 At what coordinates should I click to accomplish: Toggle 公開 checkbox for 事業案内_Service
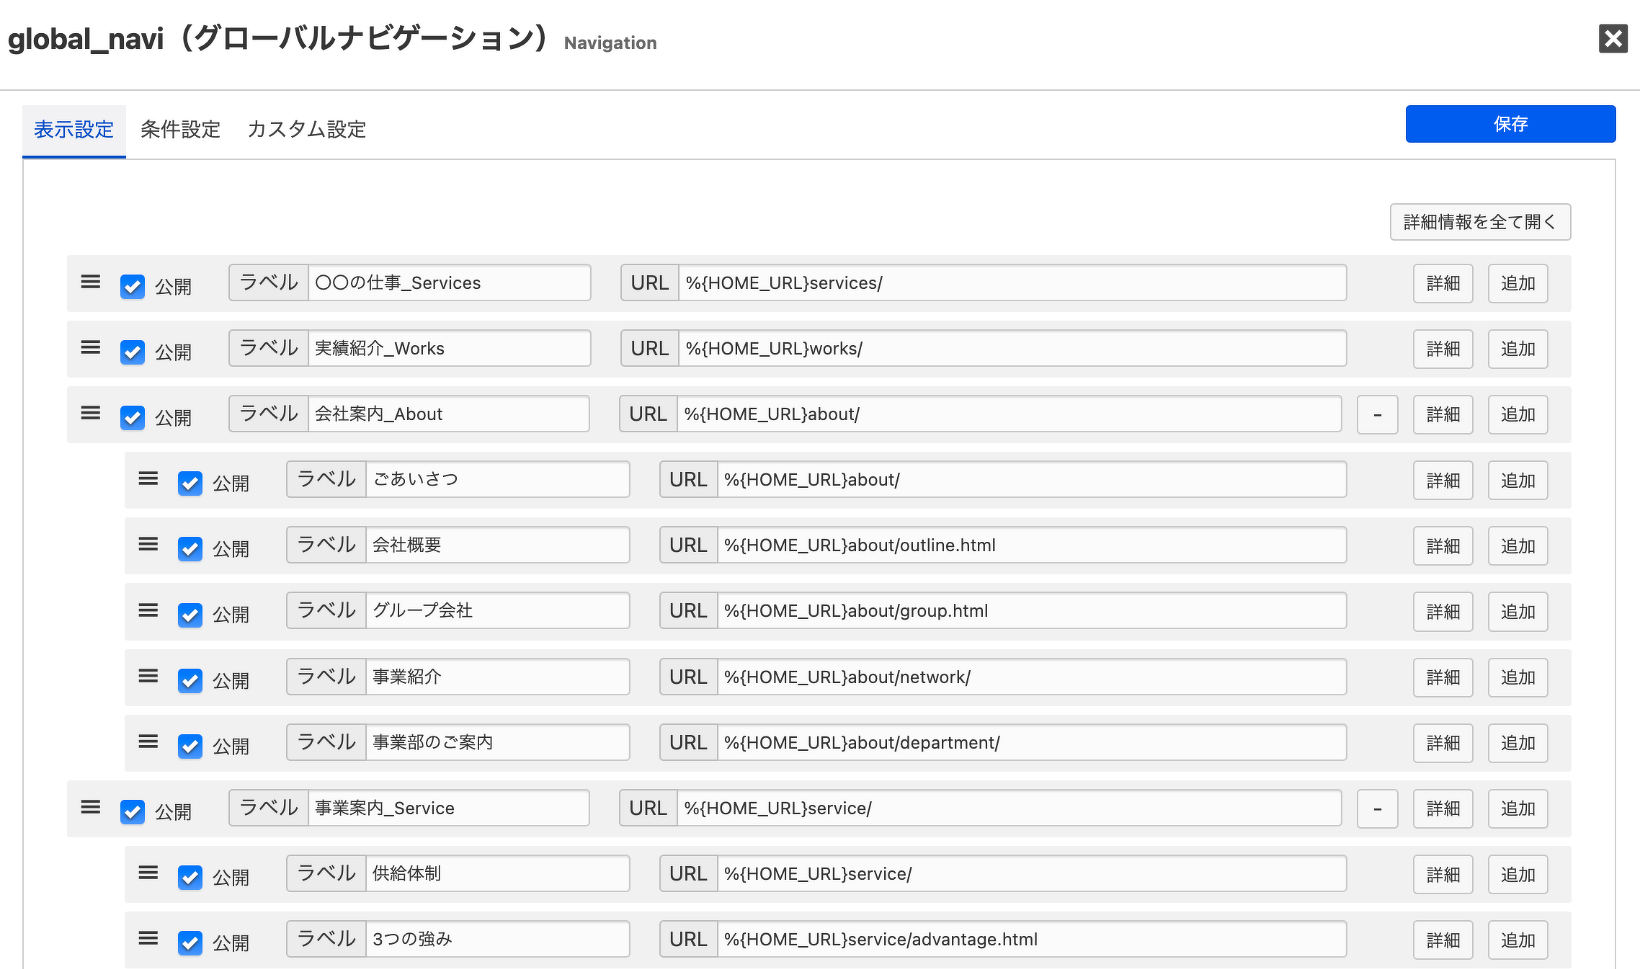pos(132,812)
